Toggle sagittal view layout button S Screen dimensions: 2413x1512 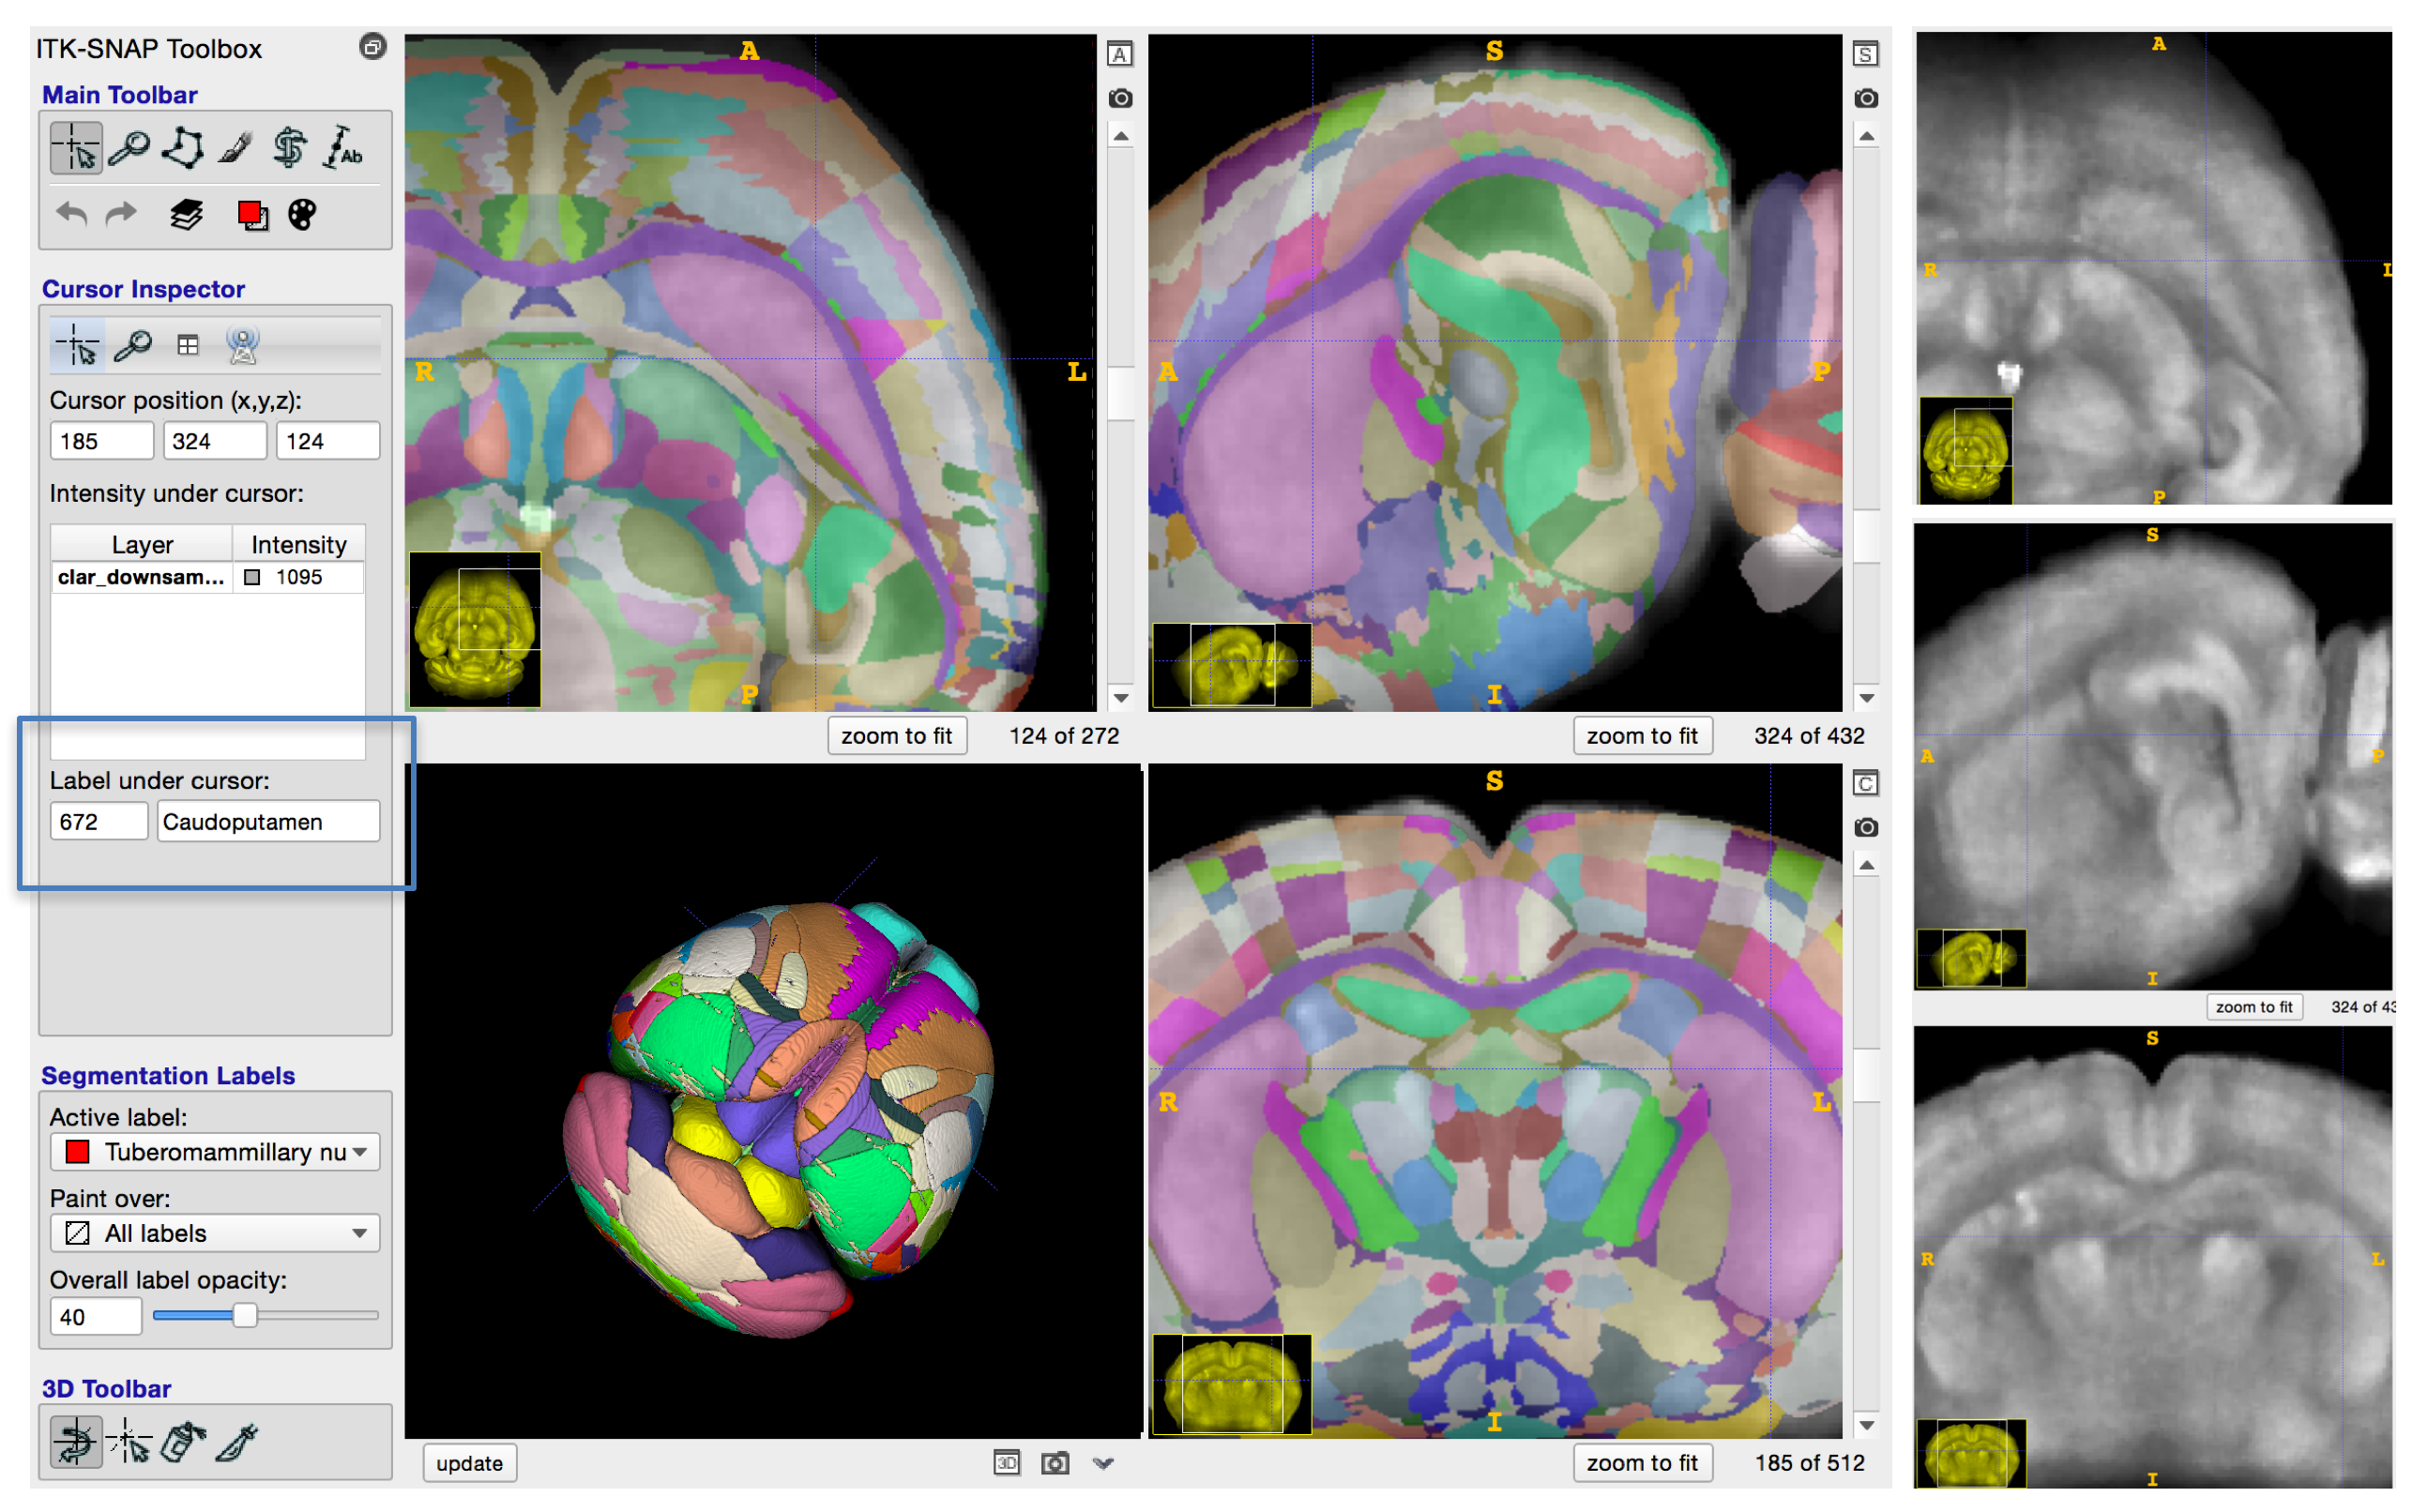click(1865, 54)
